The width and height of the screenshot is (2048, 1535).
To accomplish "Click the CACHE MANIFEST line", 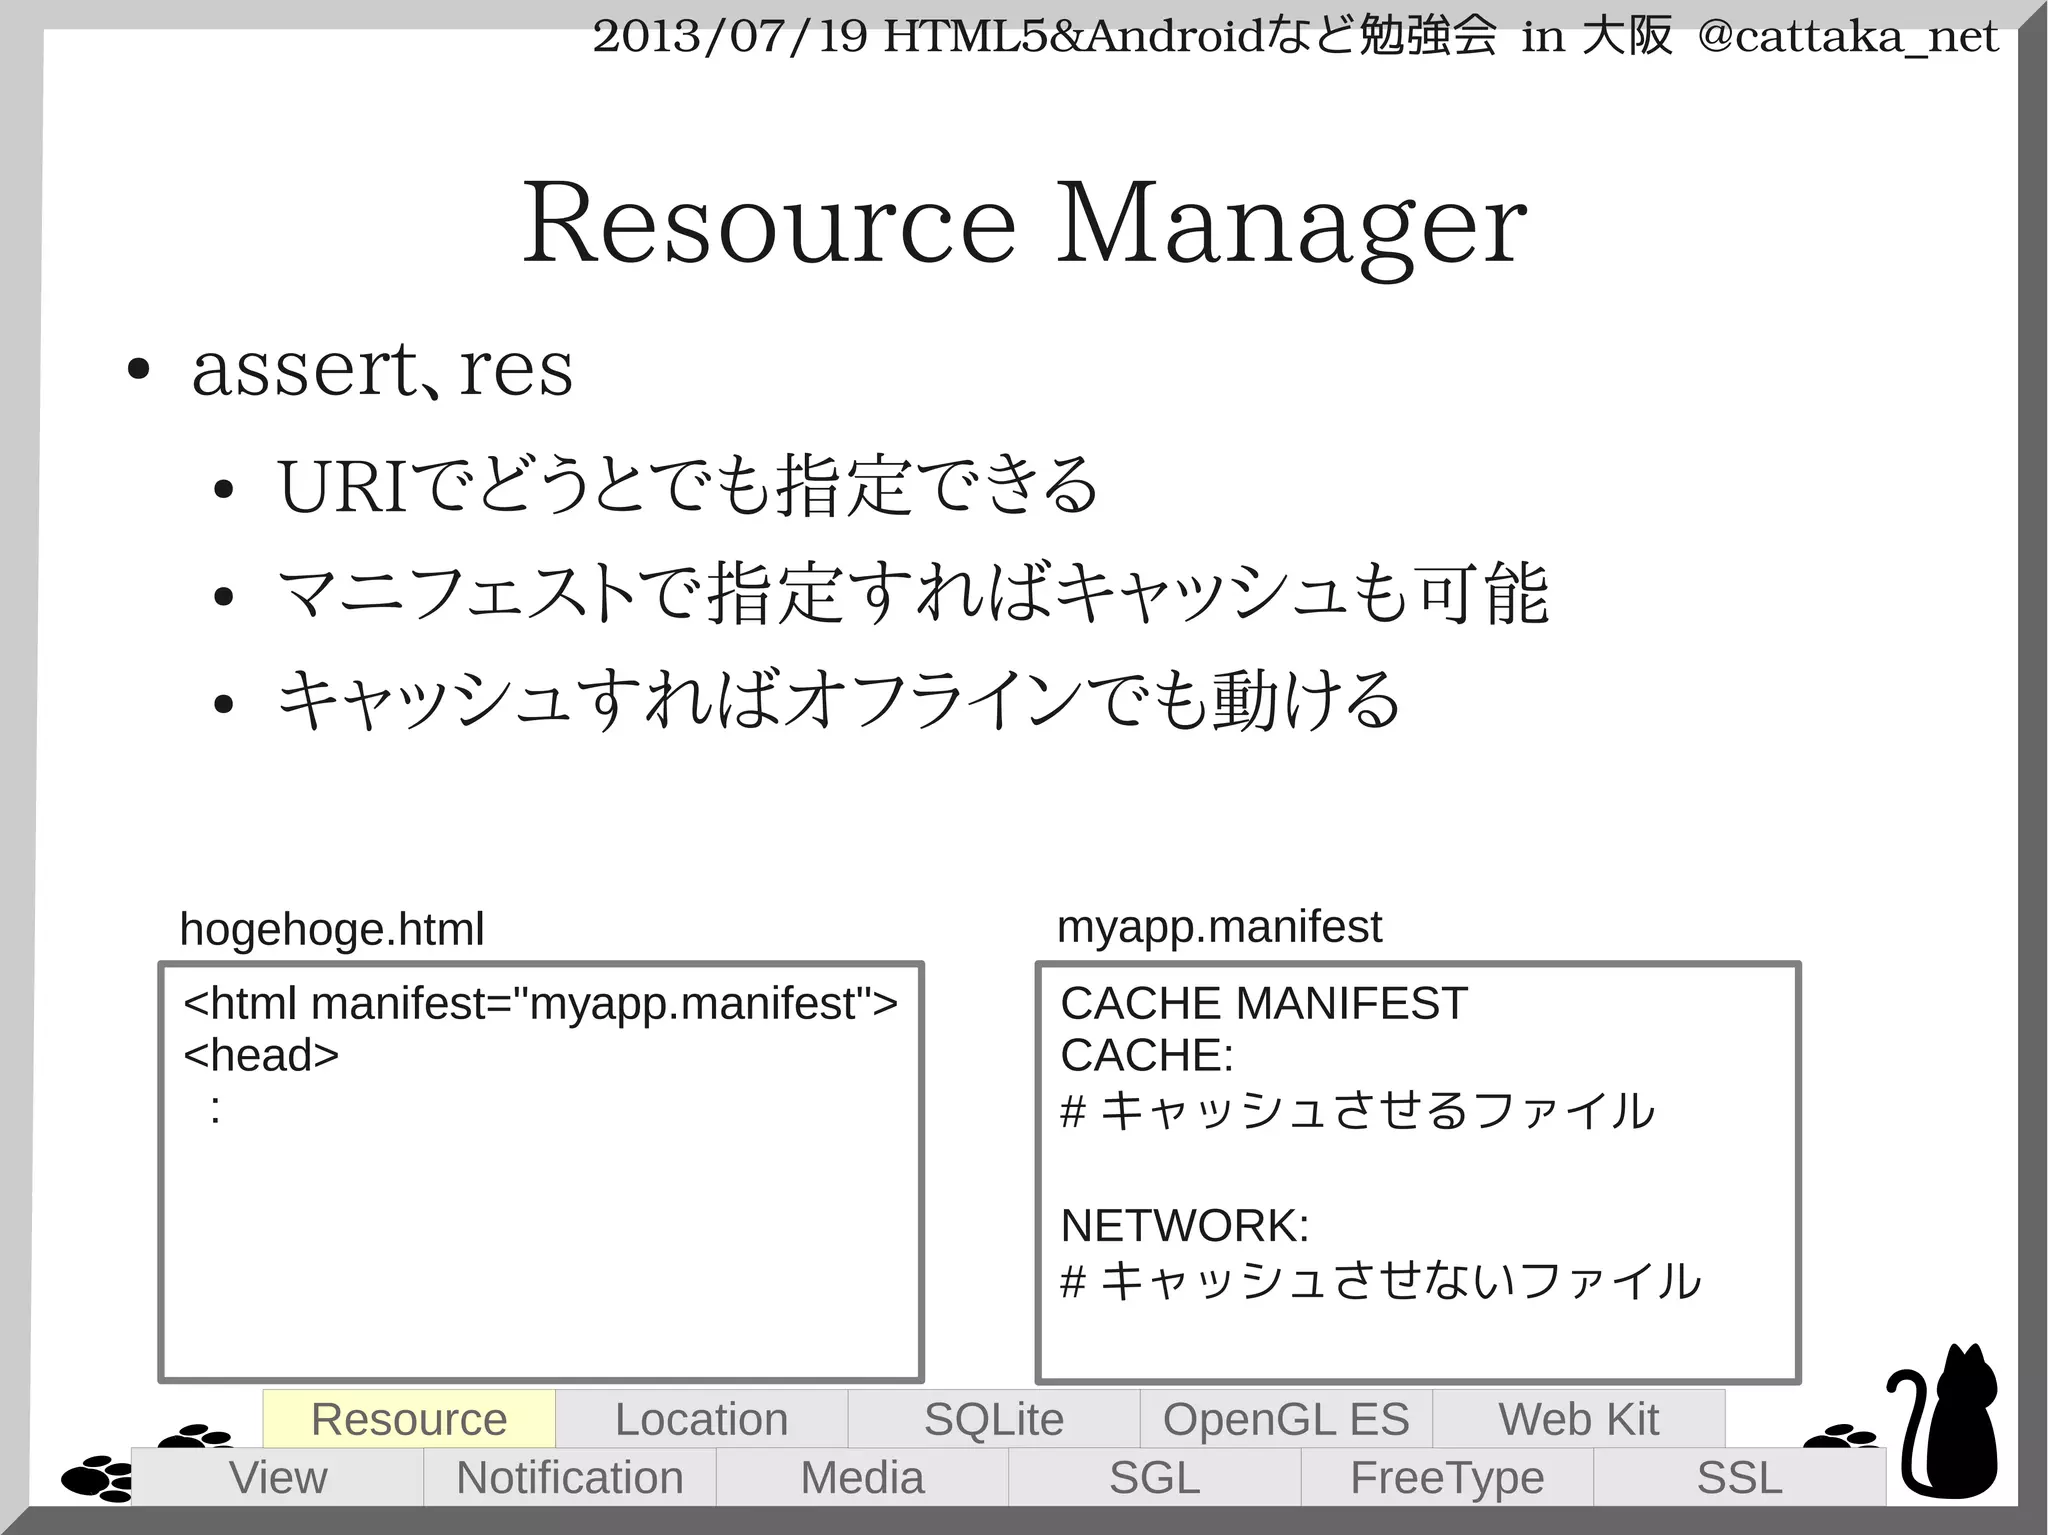I will coord(1264,1003).
